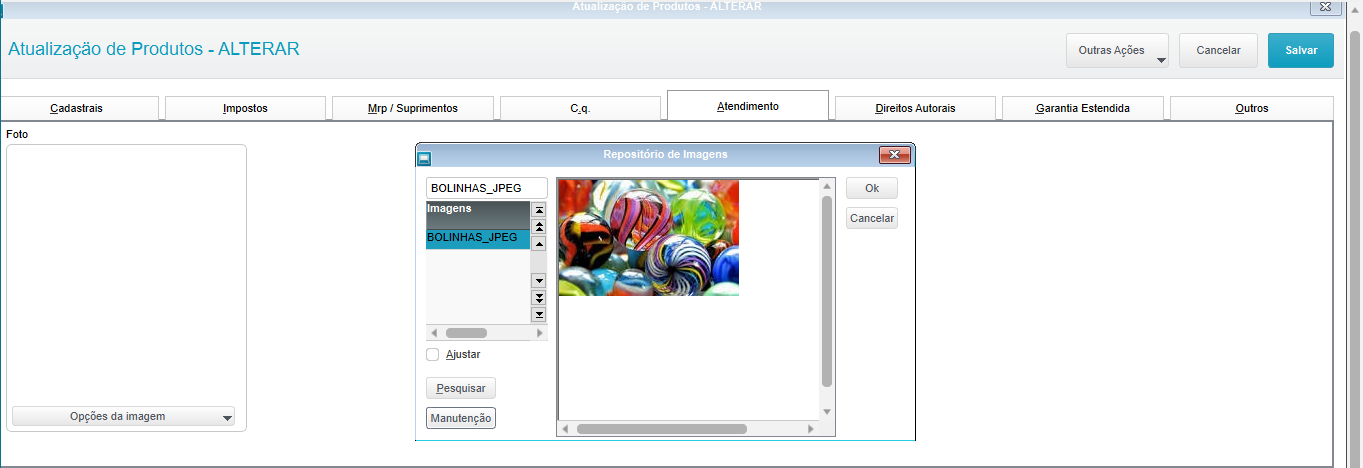
Task: Open the Direitos Autorais tab
Action: coord(915,108)
